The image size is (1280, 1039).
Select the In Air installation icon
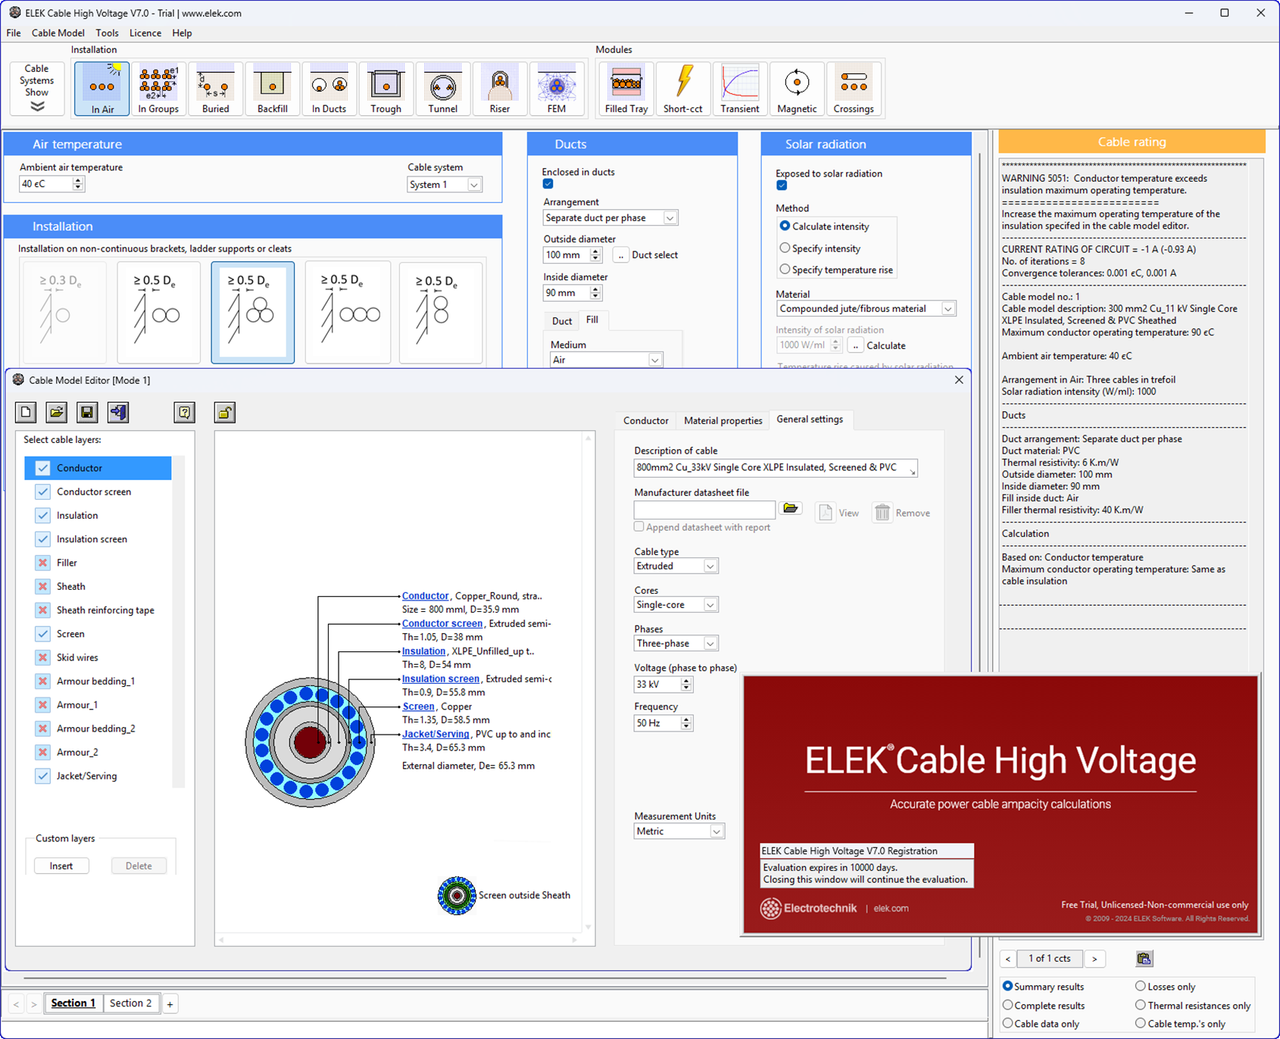click(x=102, y=89)
